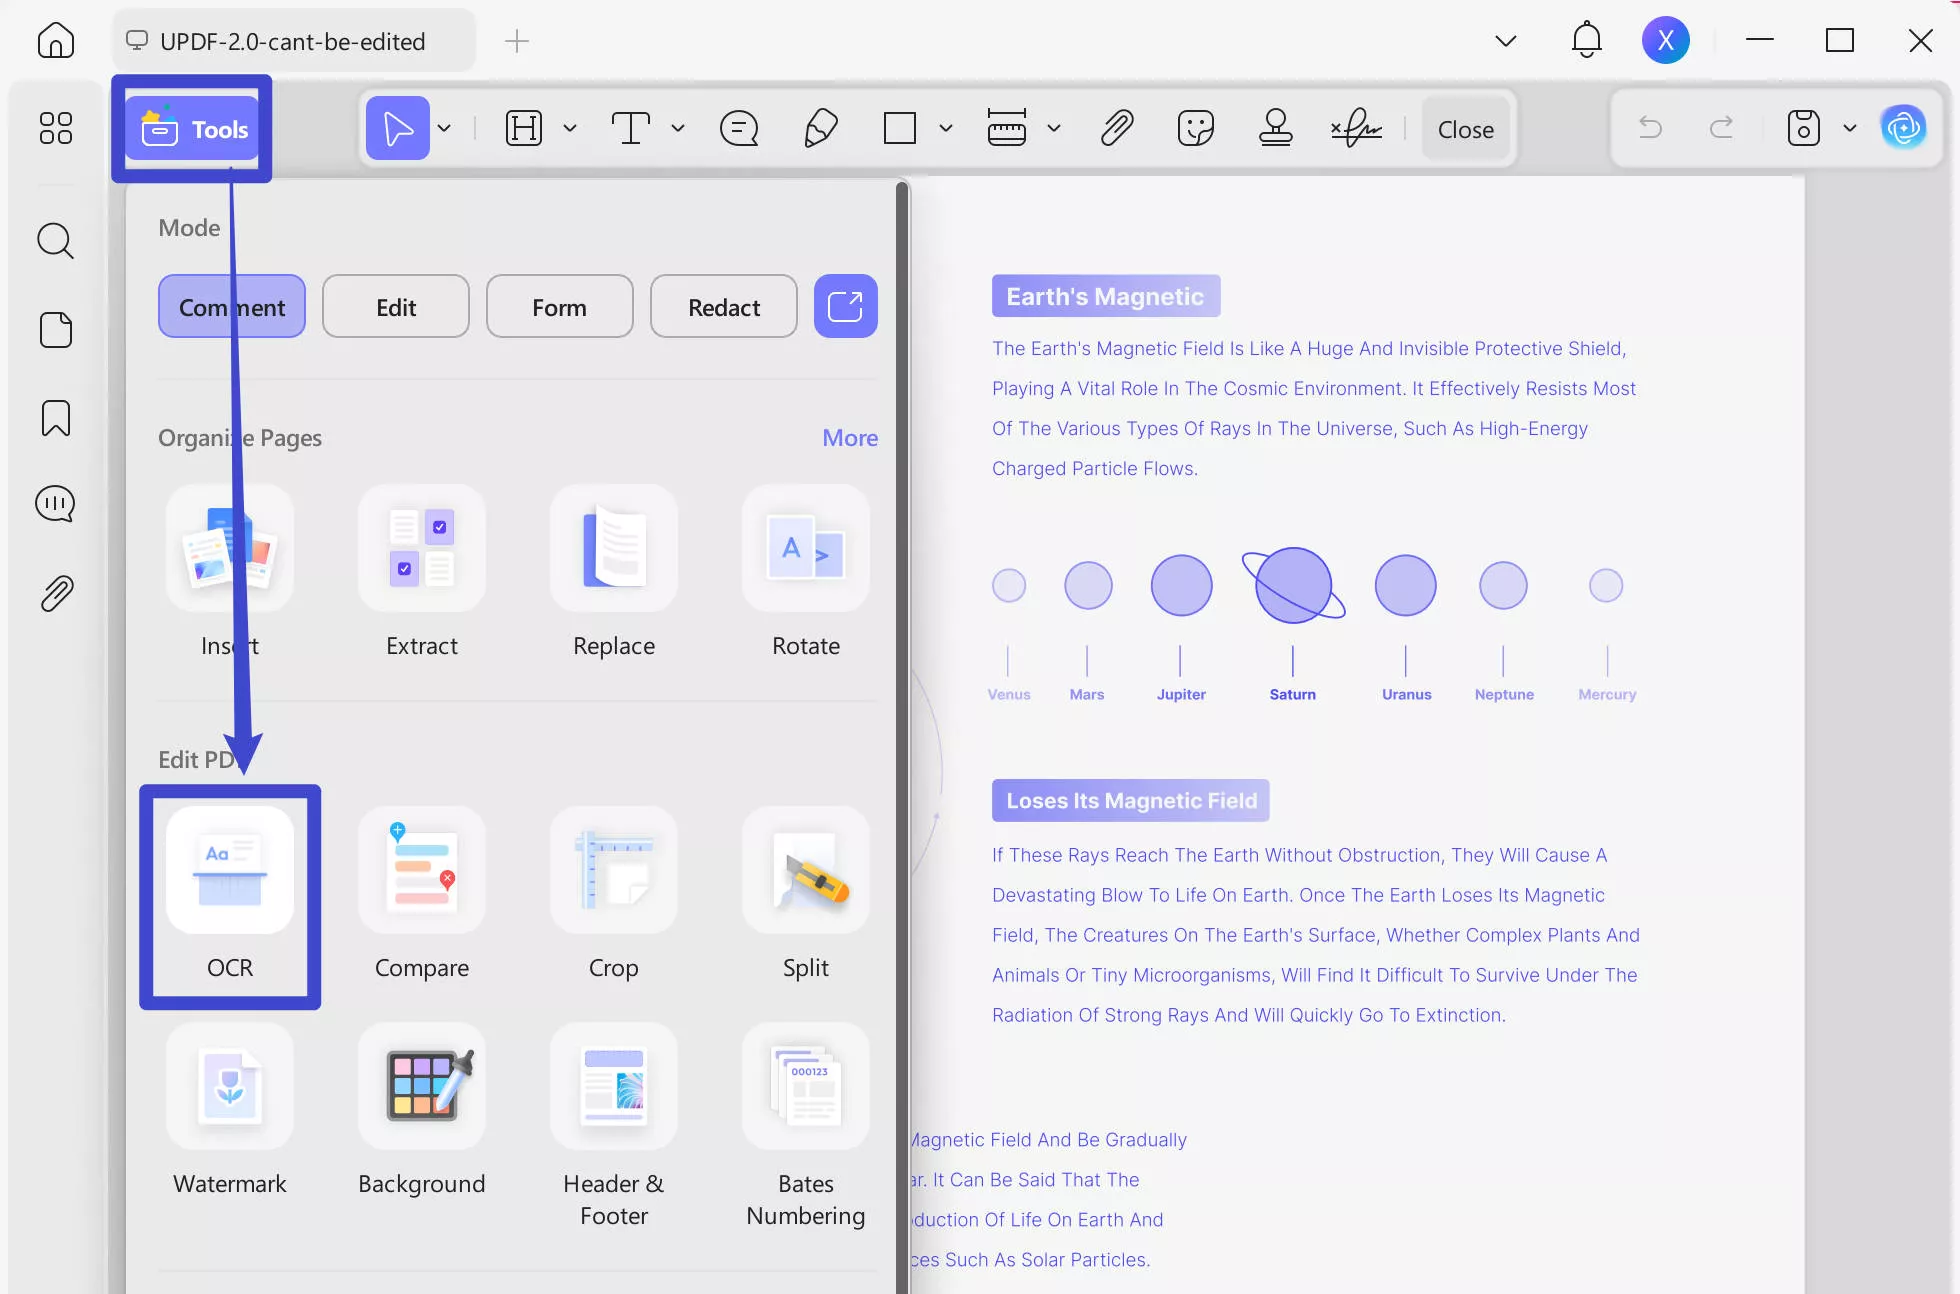
Task: Open the Bookmarks panel in the sidebar
Action: pyautogui.click(x=55, y=418)
